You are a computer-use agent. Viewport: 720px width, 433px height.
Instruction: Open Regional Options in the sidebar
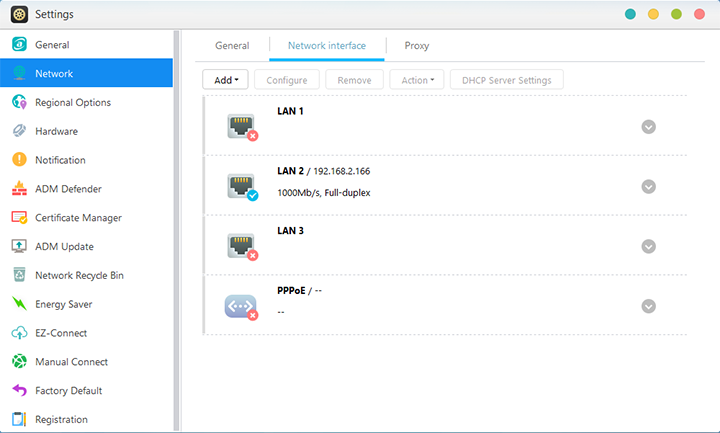tap(73, 103)
